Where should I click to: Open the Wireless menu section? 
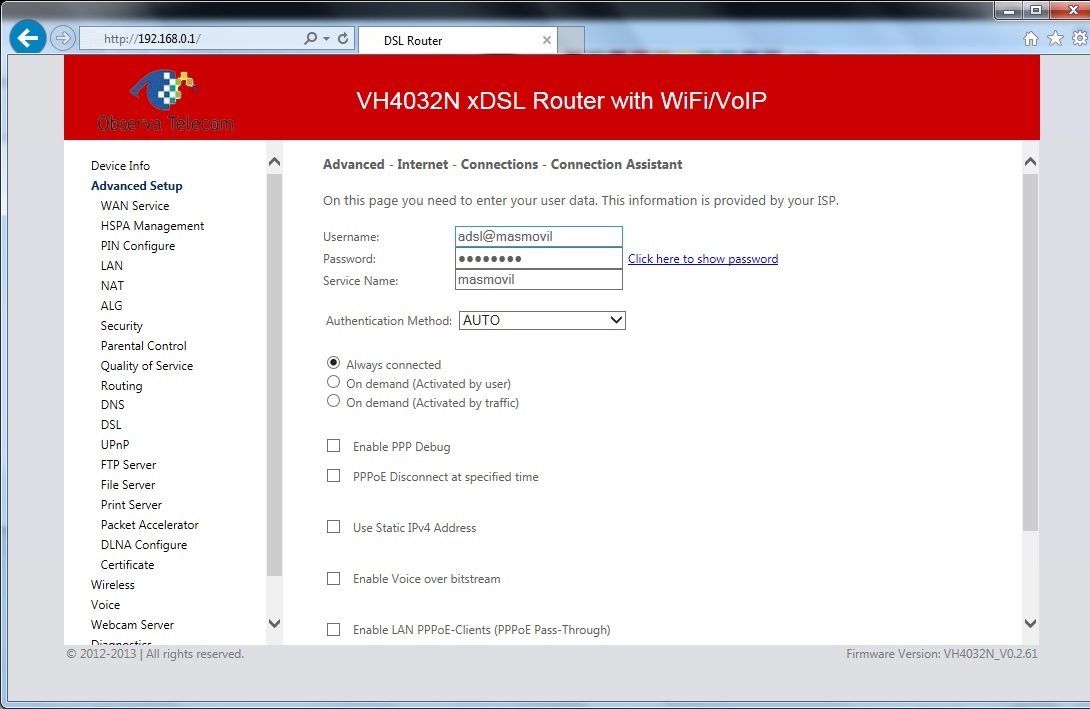[113, 585]
